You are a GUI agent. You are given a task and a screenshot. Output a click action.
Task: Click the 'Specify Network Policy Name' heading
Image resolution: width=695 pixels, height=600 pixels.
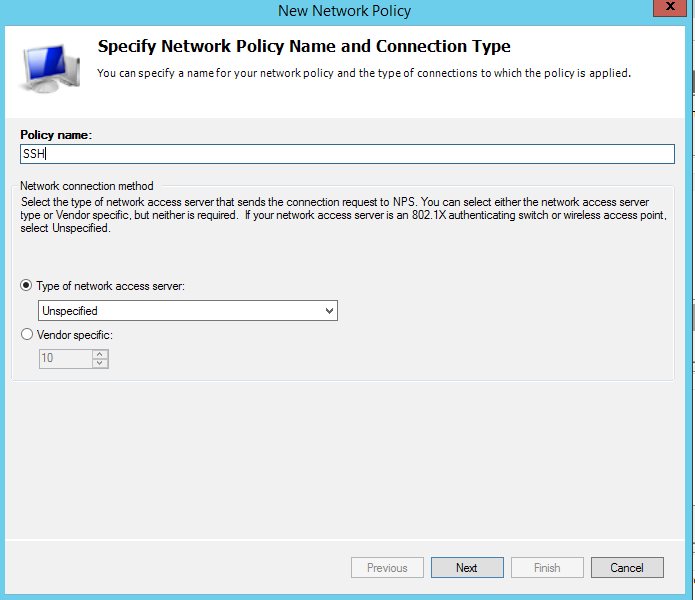click(304, 46)
